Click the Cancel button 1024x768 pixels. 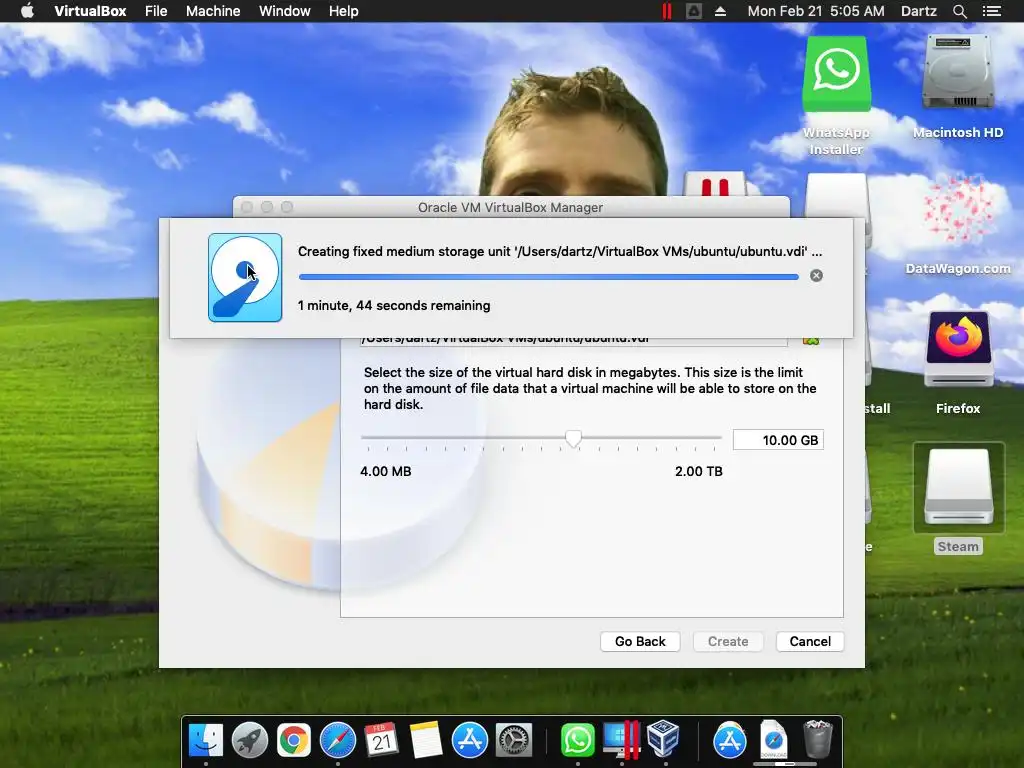(810, 641)
